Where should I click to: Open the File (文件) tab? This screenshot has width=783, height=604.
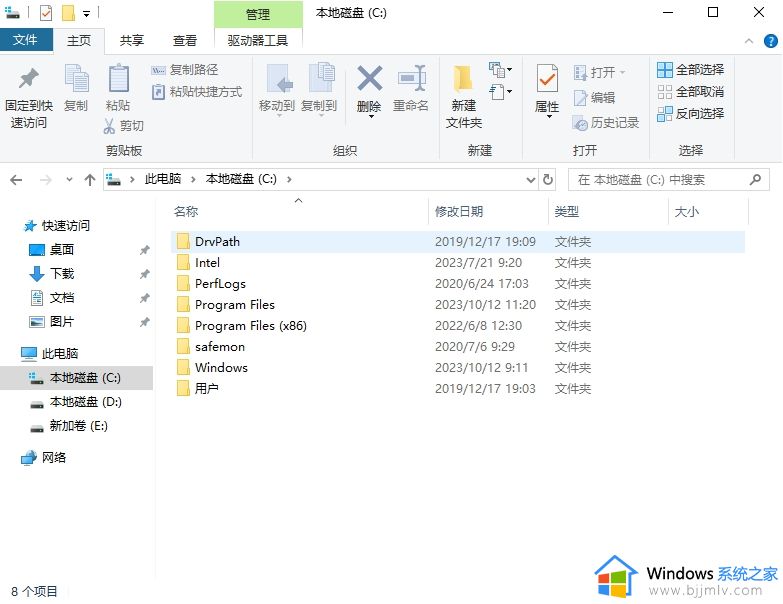click(25, 40)
